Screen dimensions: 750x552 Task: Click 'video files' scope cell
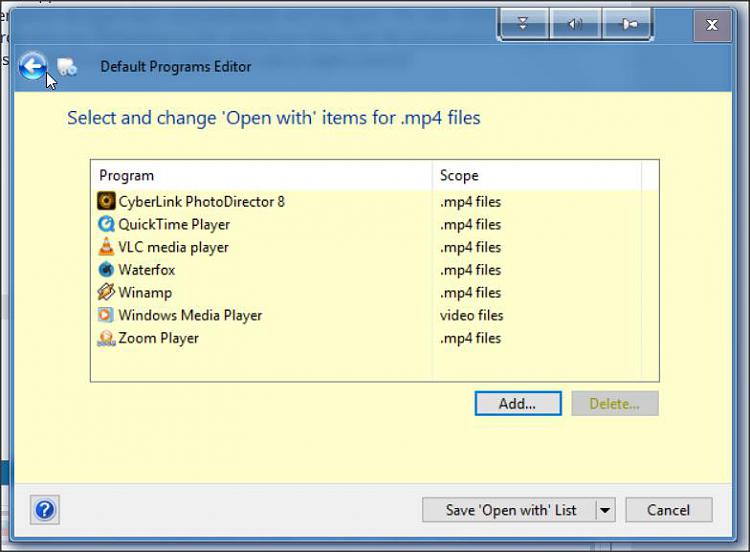pyautogui.click(x=472, y=315)
